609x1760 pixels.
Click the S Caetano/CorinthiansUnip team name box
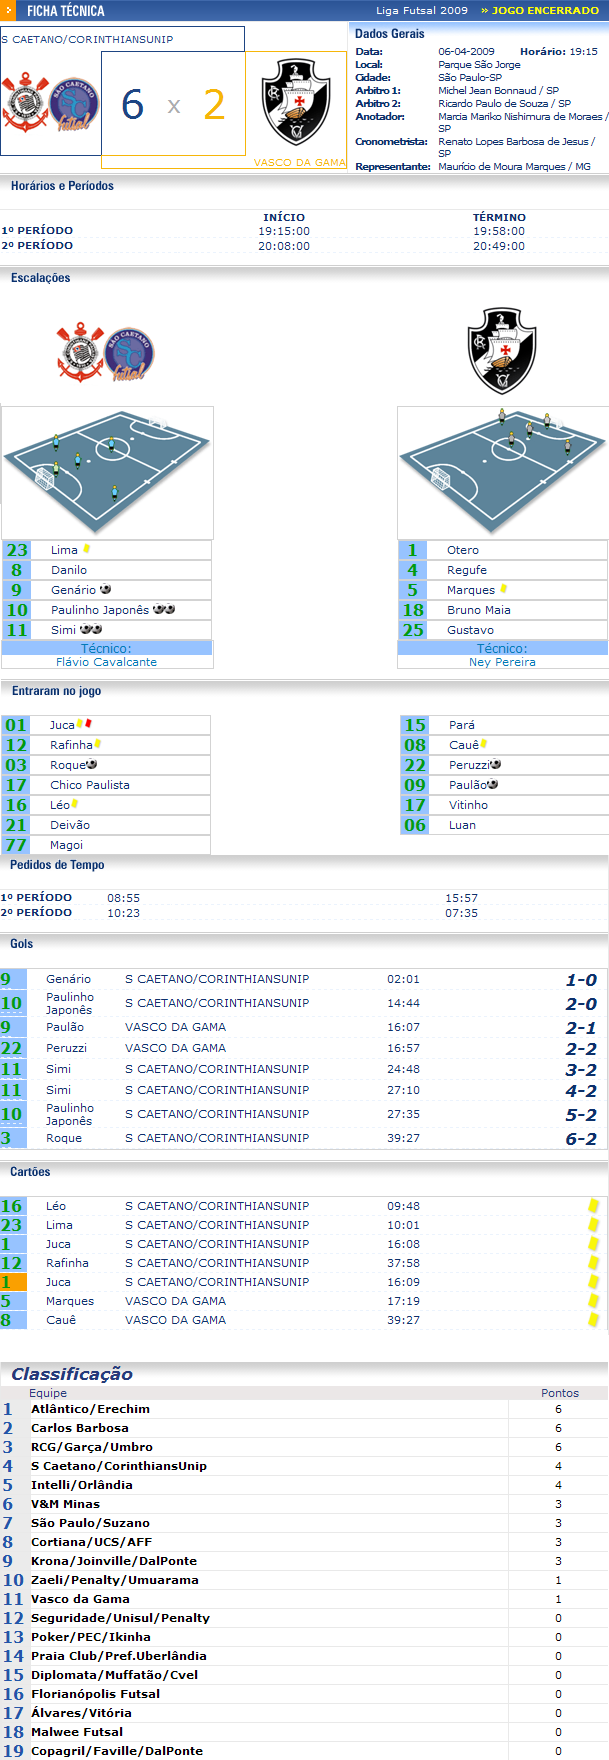[x=122, y=39]
